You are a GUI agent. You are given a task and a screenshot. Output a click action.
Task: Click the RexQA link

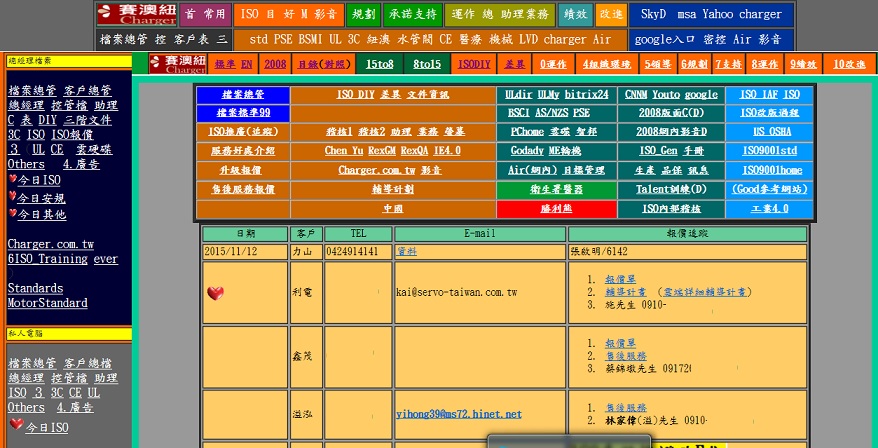[x=414, y=151]
